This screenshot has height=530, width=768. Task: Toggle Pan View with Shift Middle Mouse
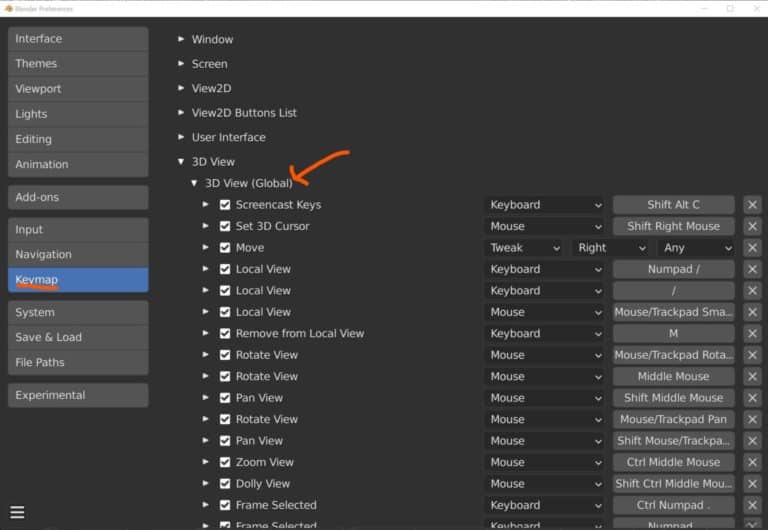[225, 398]
